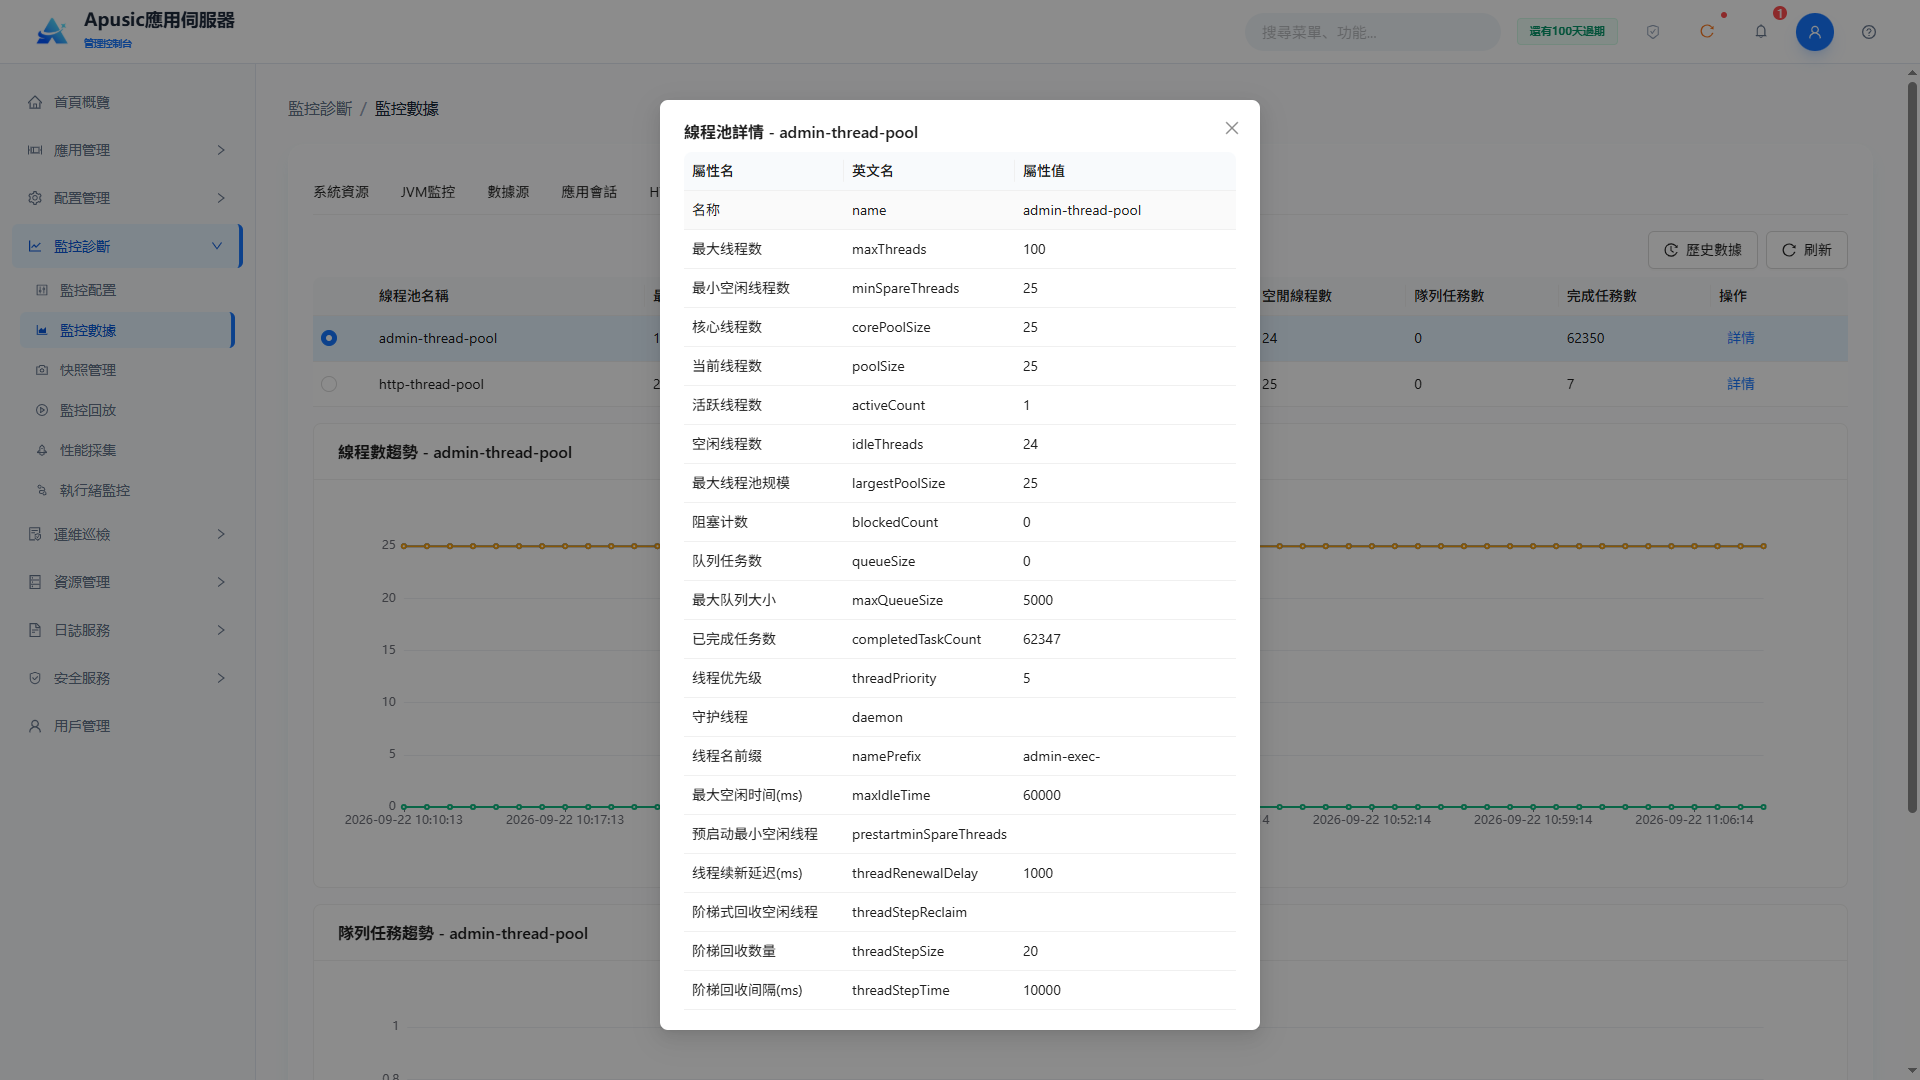
Task: Expand the 配置管理 menu chevron
Action: (x=221, y=198)
